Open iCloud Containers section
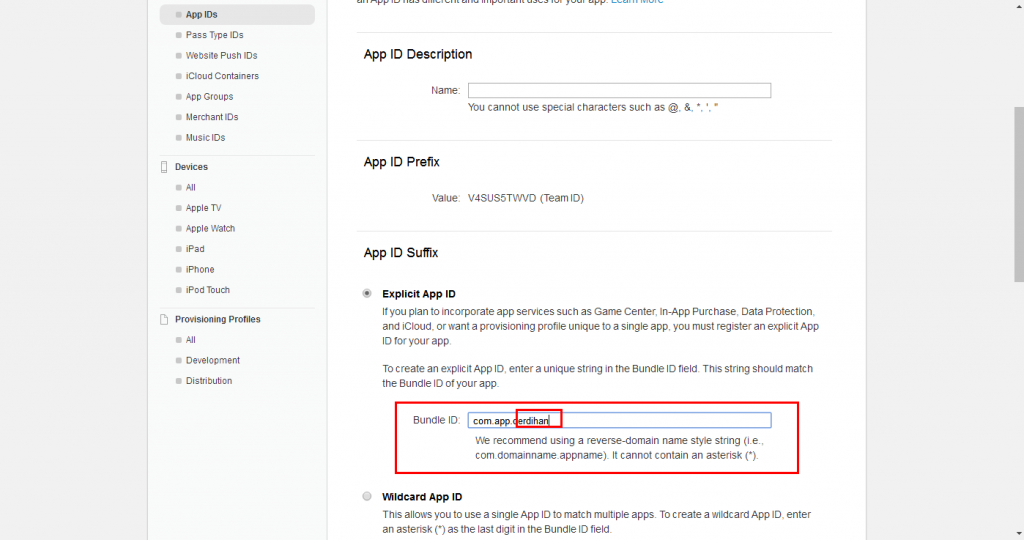This screenshot has width=1024, height=540. [222, 76]
